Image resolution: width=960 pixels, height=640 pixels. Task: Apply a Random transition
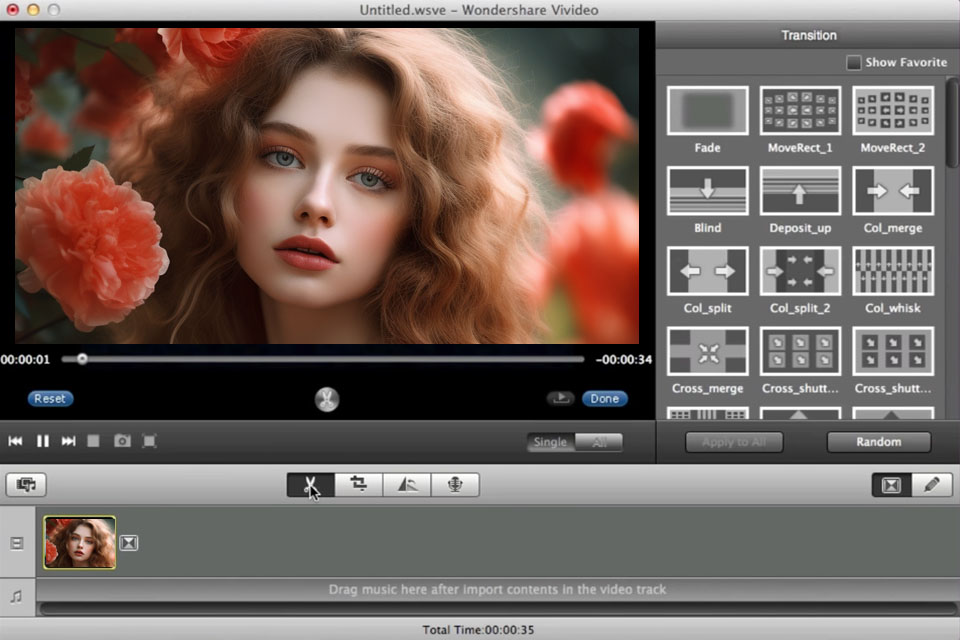(879, 442)
